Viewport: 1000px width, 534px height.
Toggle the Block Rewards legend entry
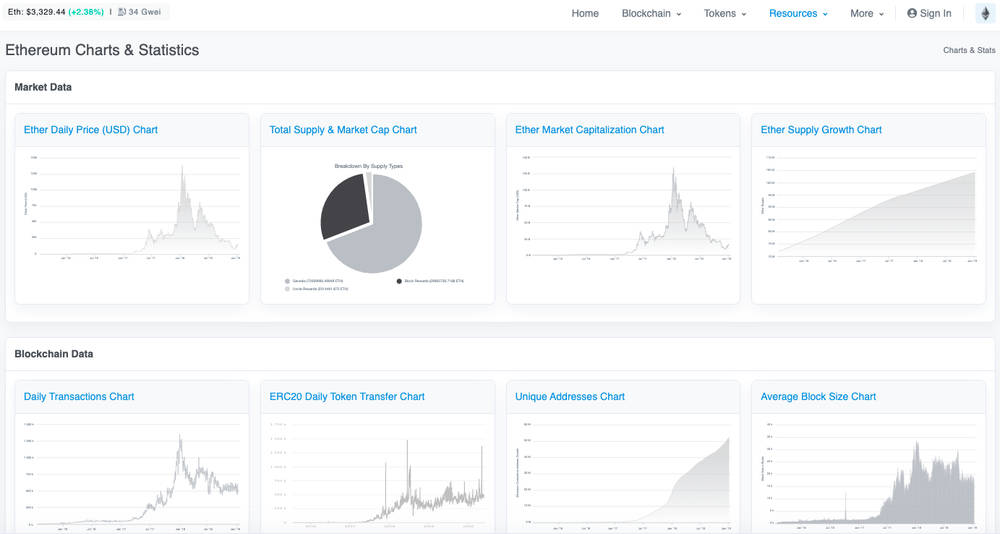click(430, 281)
